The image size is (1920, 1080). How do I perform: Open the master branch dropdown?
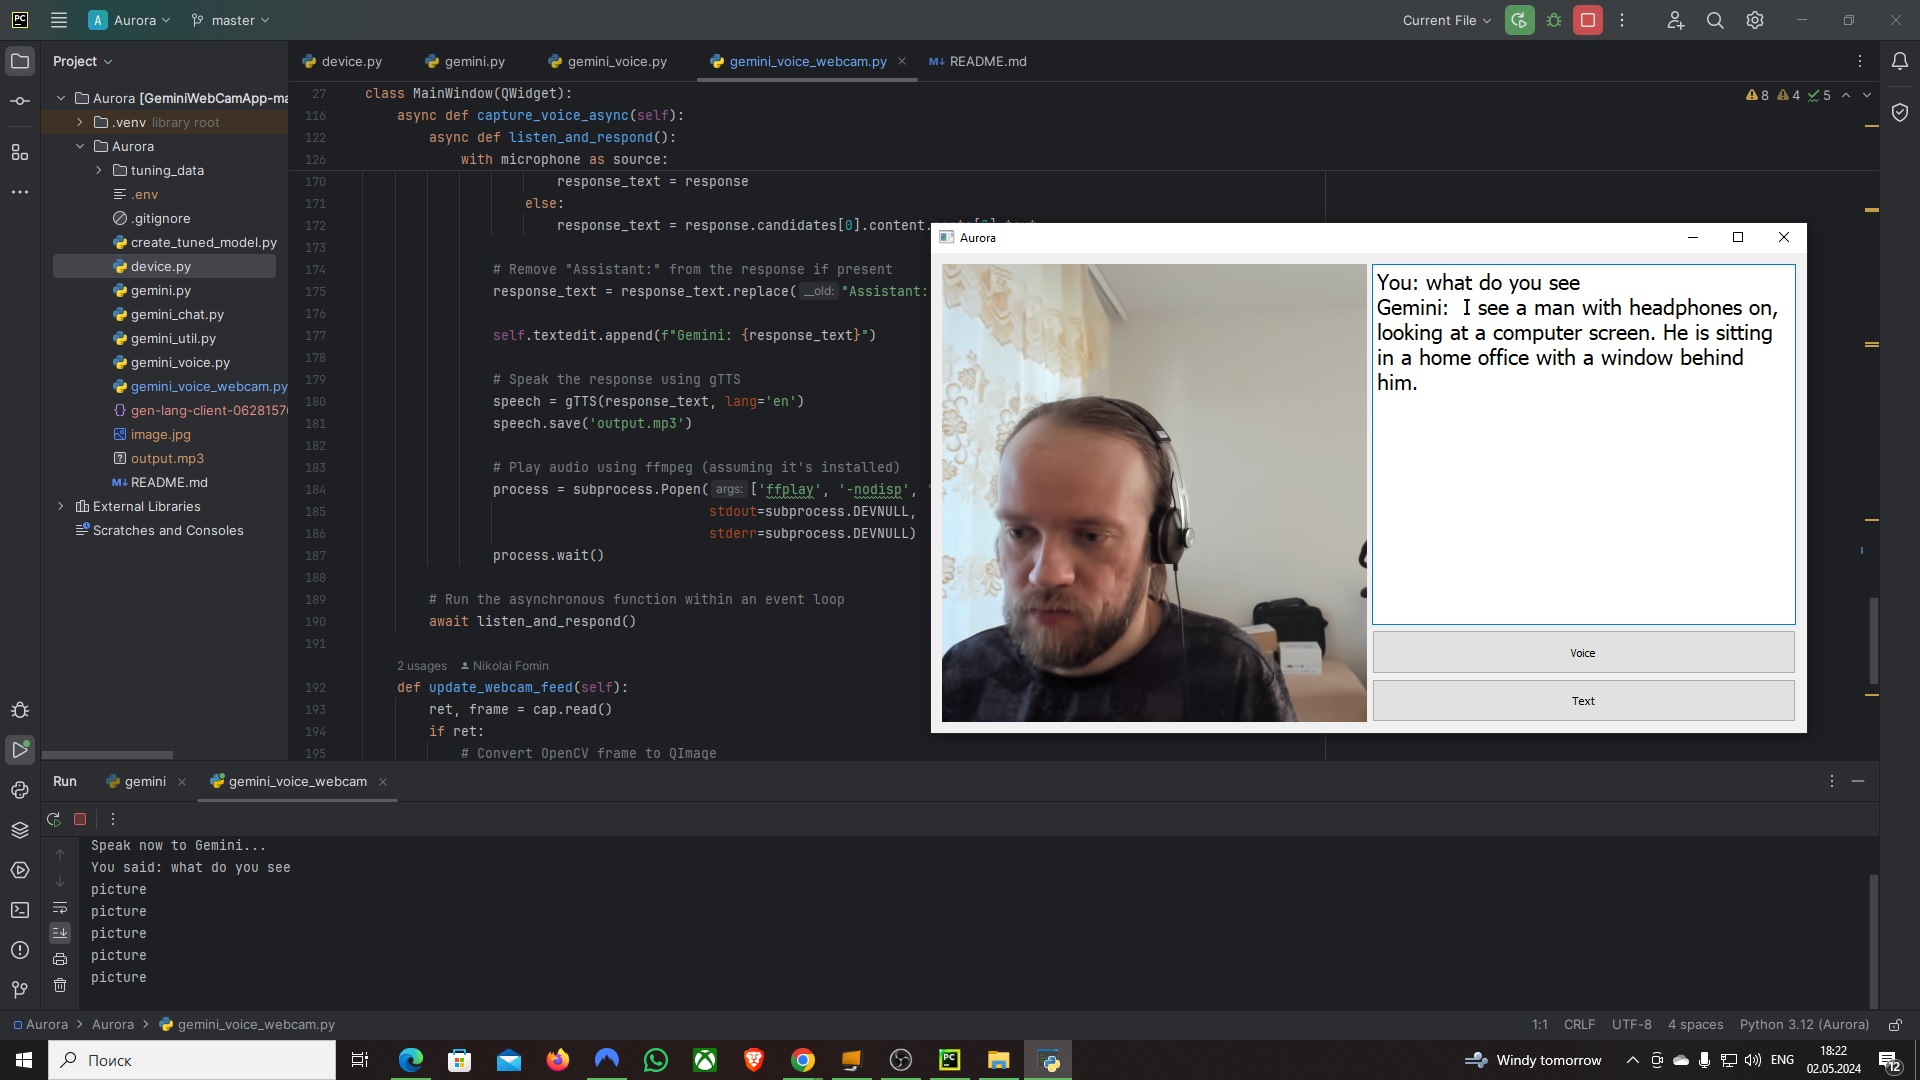point(231,20)
